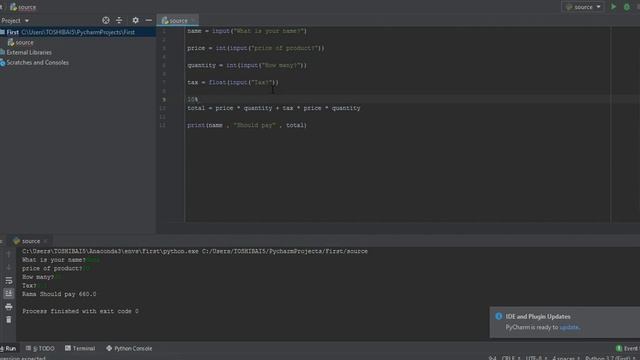Collapse all in Project panel

pos(119,20)
